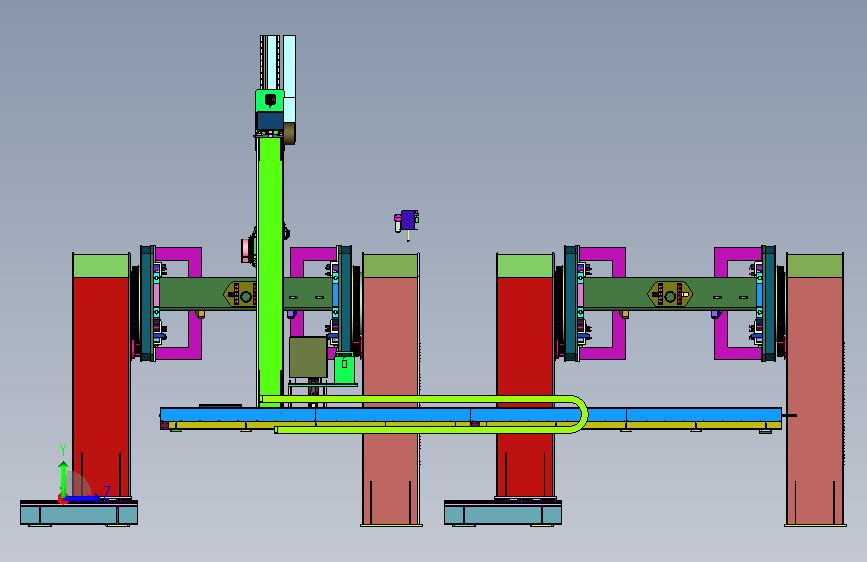The height and width of the screenshot is (562, 867).
Task: Select the small bright green box beside the olive cabinet
Action: click(x=344, y=368)
